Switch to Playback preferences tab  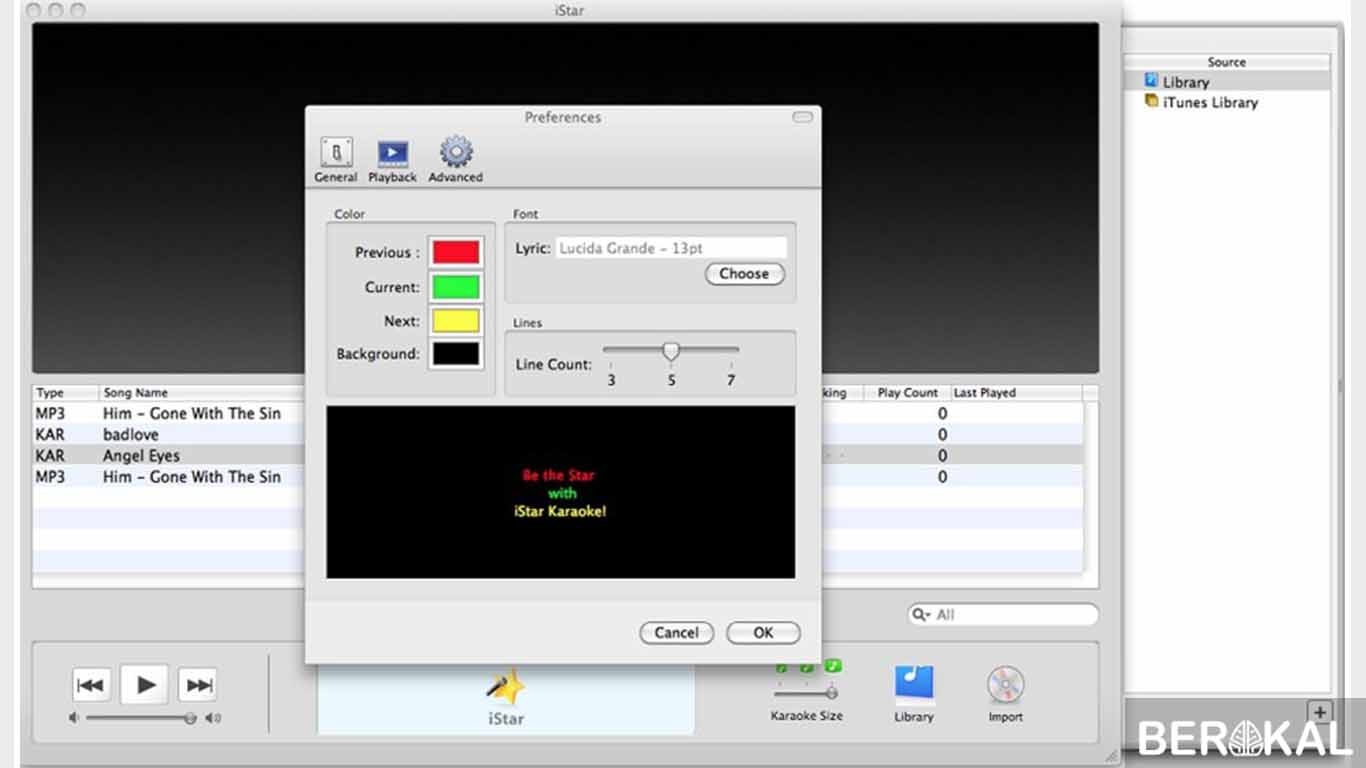pos(392,160)
